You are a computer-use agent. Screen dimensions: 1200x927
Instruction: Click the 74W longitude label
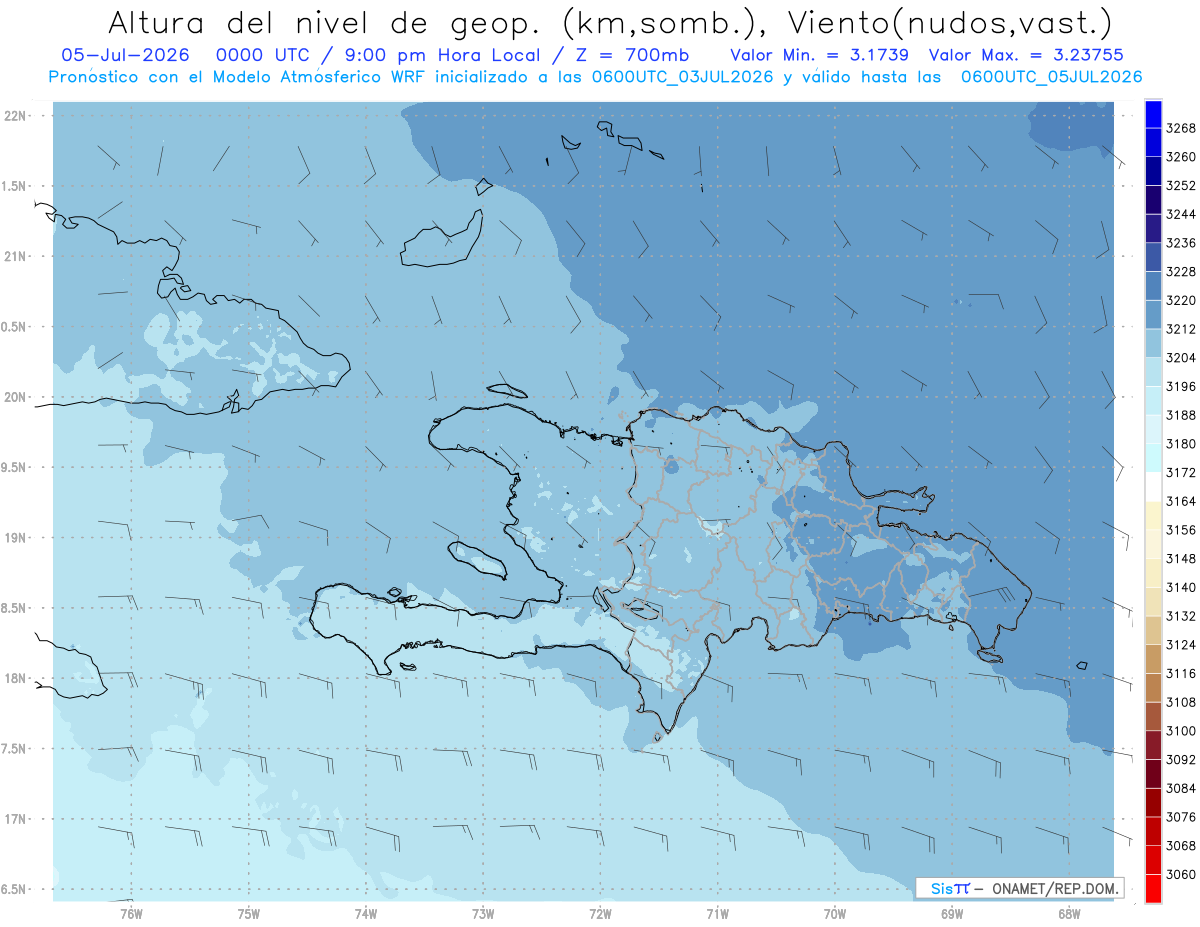[x=365, y=914]
